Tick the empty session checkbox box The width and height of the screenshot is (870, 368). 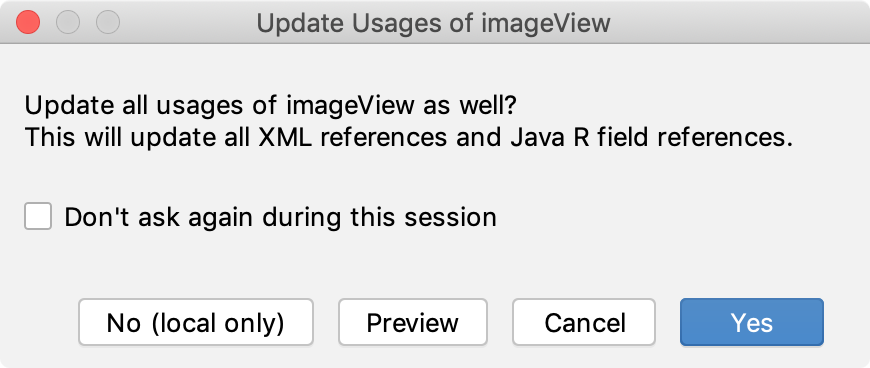point(38,216)
